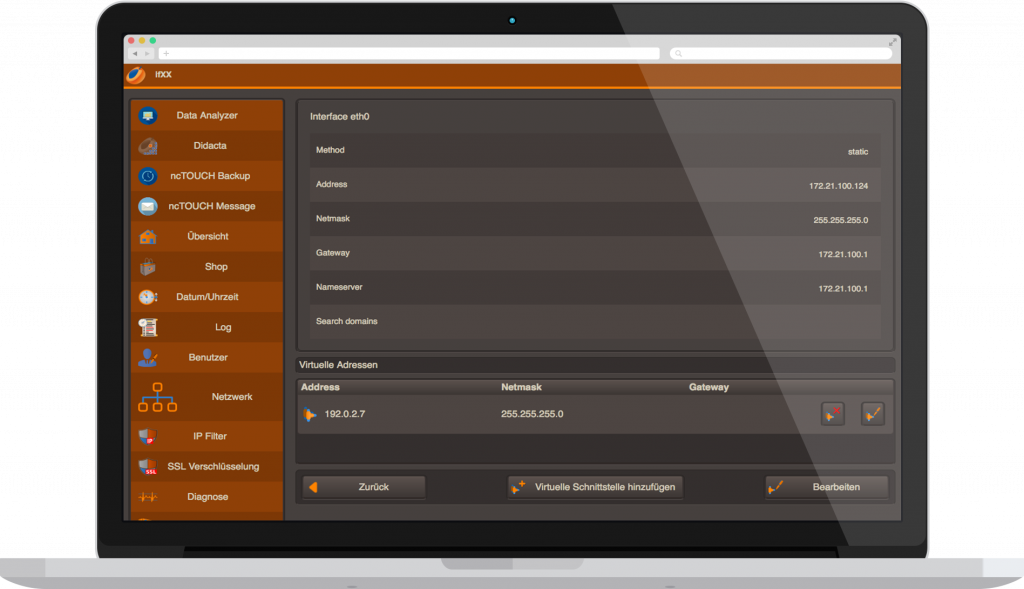Click virtual address 192.0.2.7 text

point(345,414)
